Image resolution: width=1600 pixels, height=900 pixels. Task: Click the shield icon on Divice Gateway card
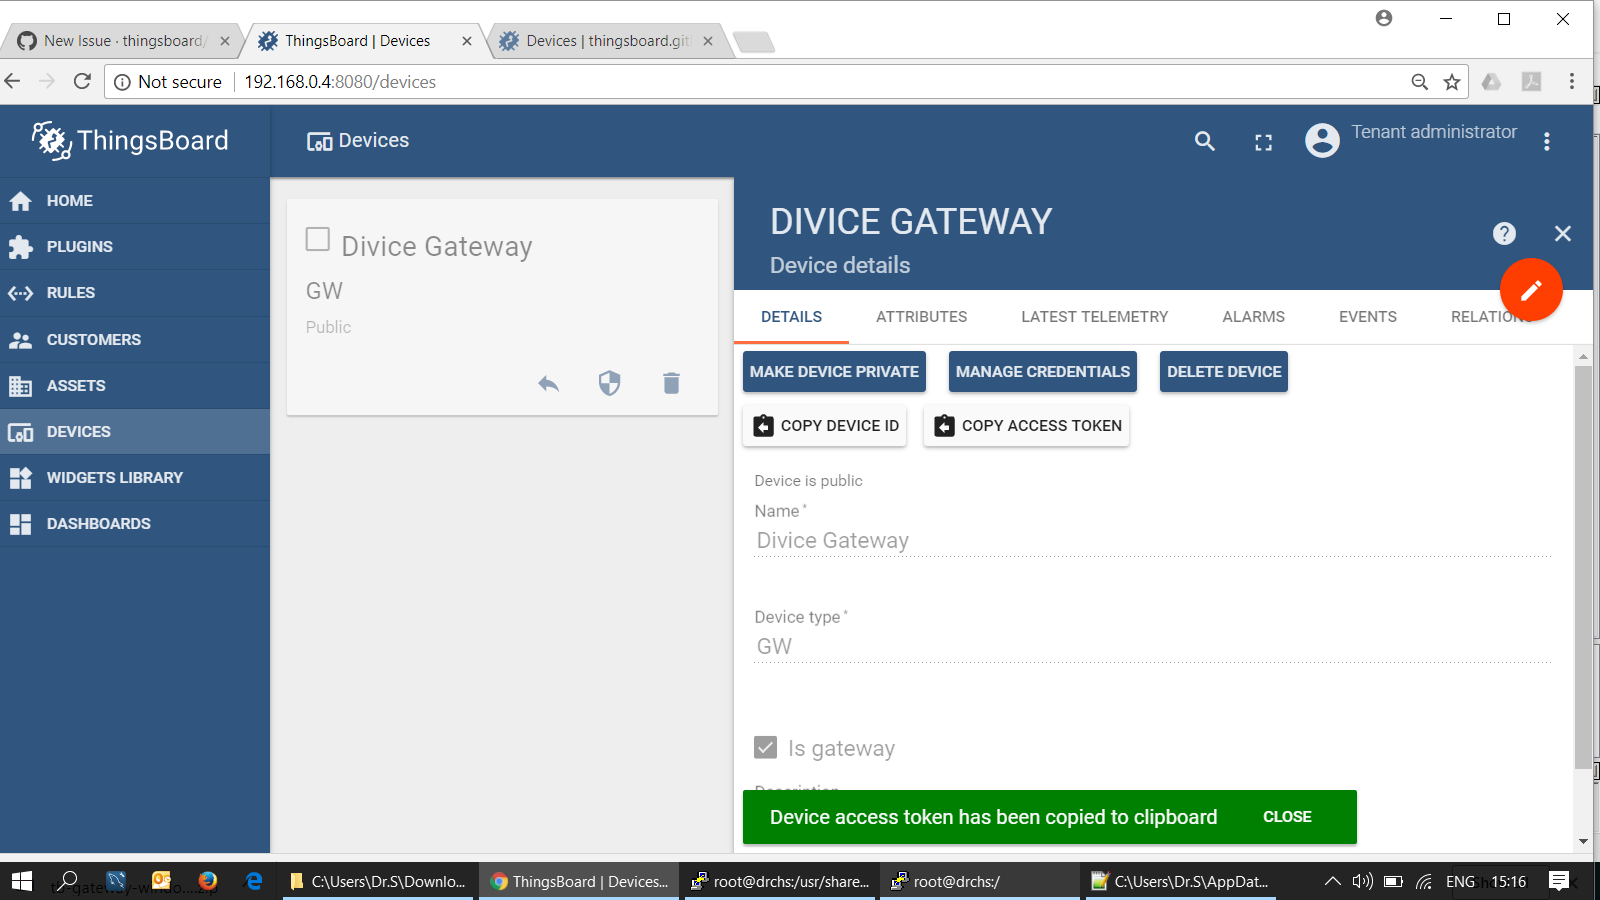609,383
